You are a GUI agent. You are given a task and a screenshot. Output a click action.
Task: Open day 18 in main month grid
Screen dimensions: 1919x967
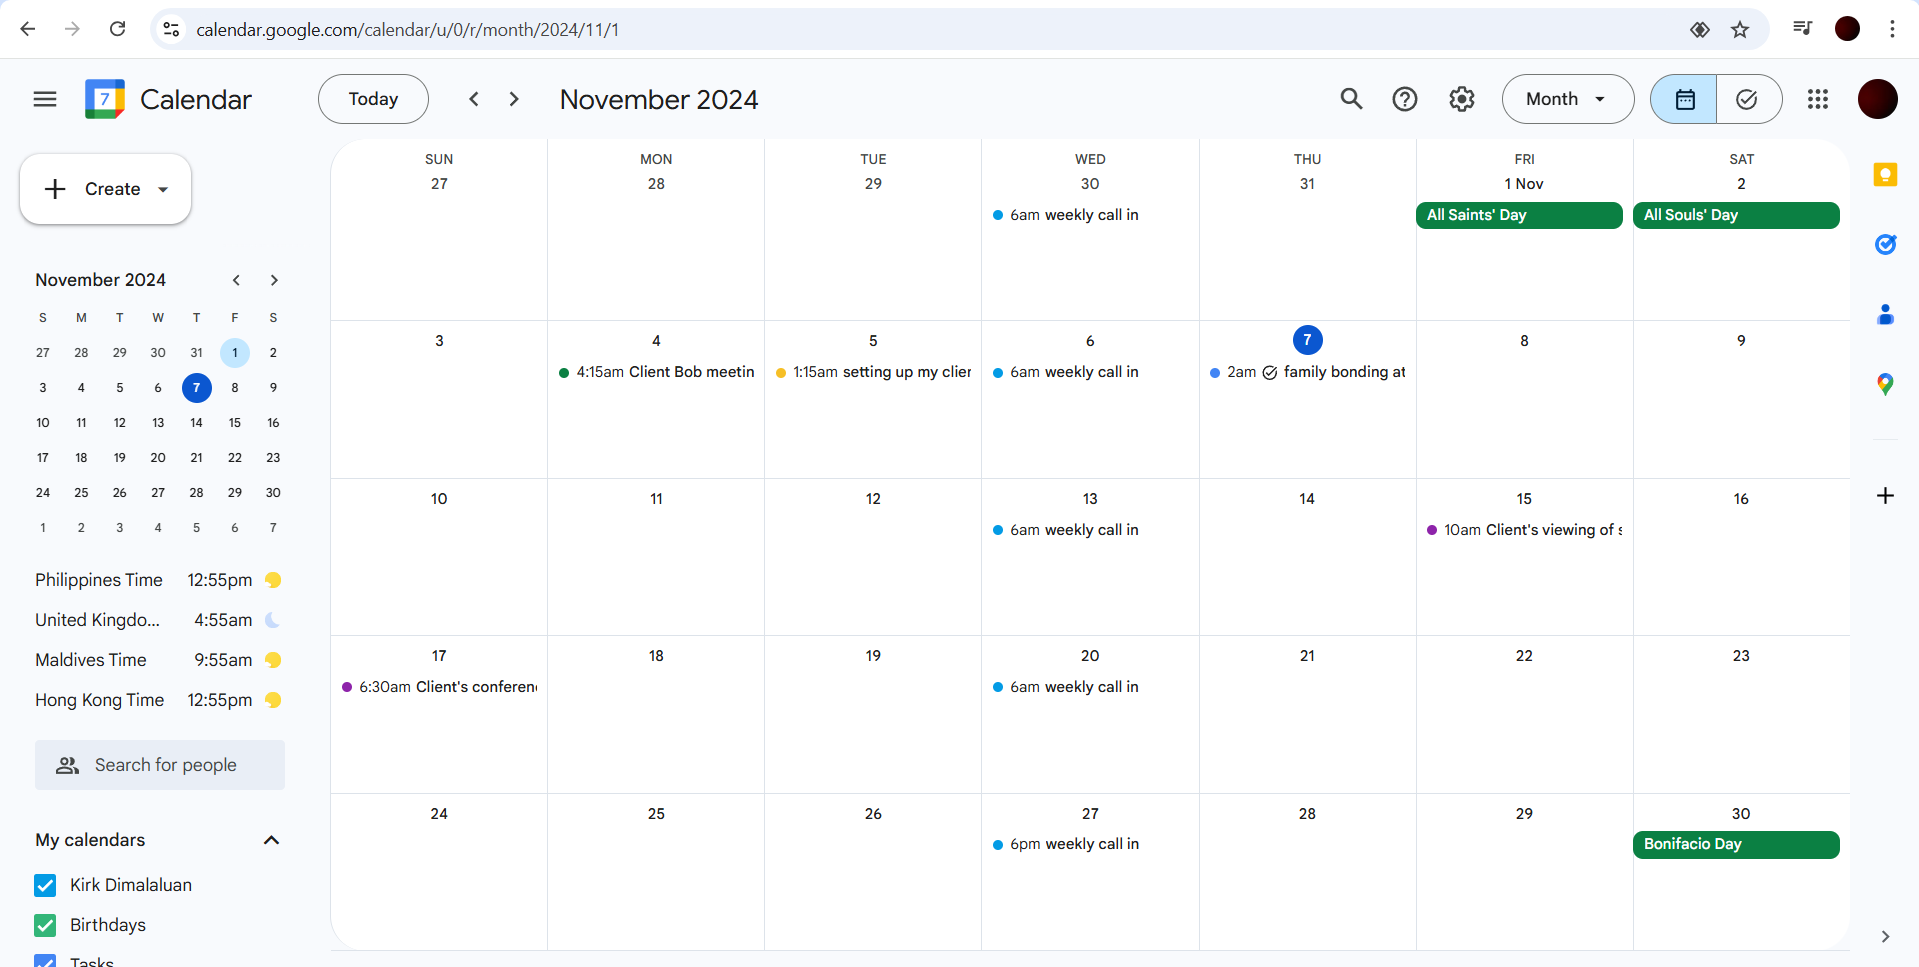click(656, 656)
